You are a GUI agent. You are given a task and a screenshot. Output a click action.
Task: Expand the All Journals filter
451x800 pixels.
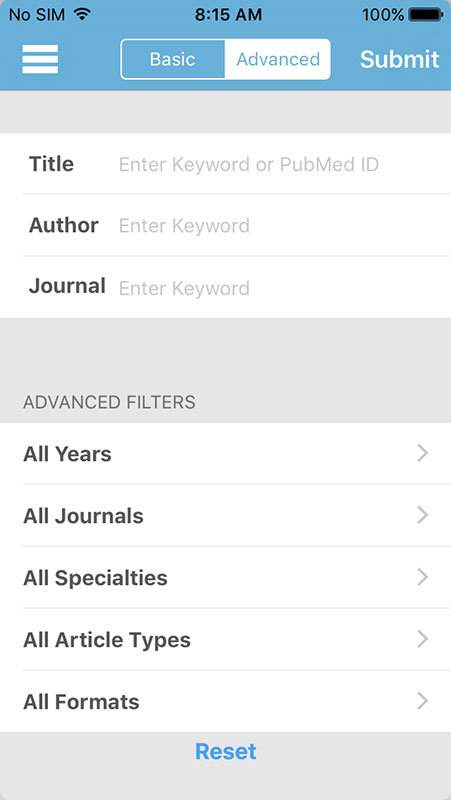[x=226, y=516]
